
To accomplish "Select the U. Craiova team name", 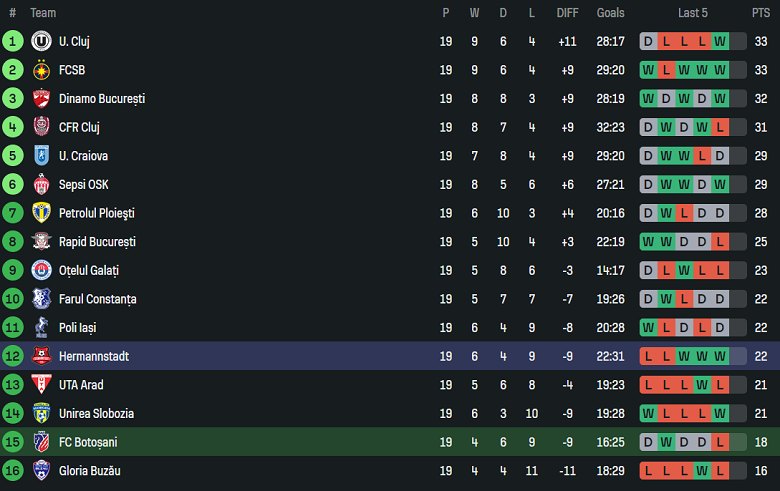I will coord(83,156).
